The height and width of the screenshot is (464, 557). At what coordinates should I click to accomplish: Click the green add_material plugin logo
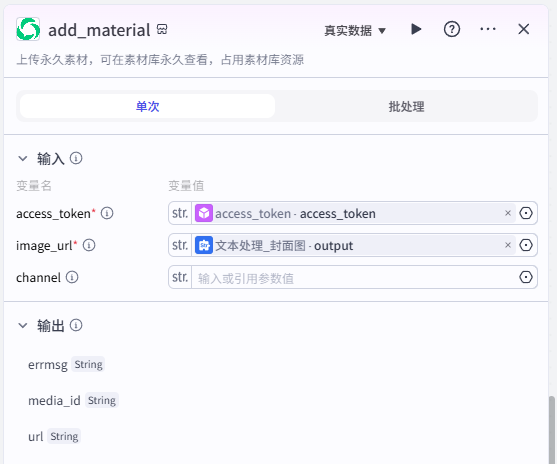[28, 29]
